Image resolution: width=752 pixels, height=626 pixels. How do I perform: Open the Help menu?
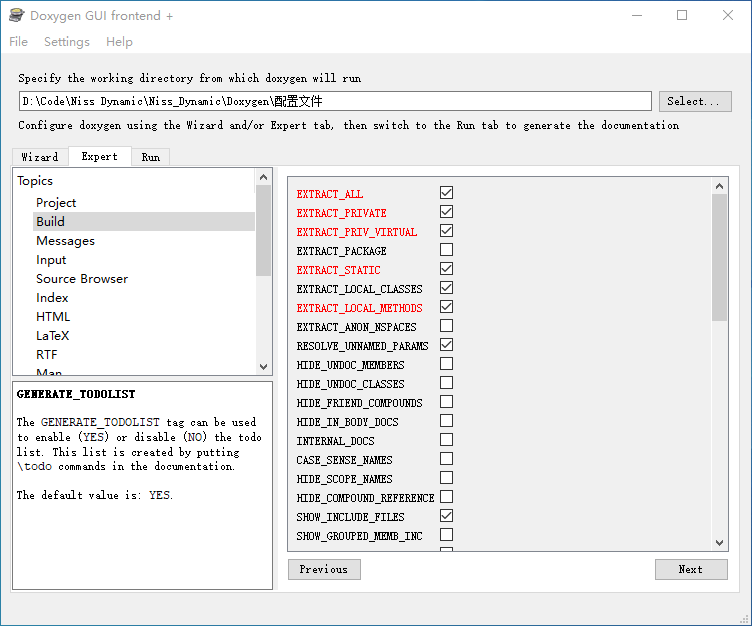click(x=119, y=42)
